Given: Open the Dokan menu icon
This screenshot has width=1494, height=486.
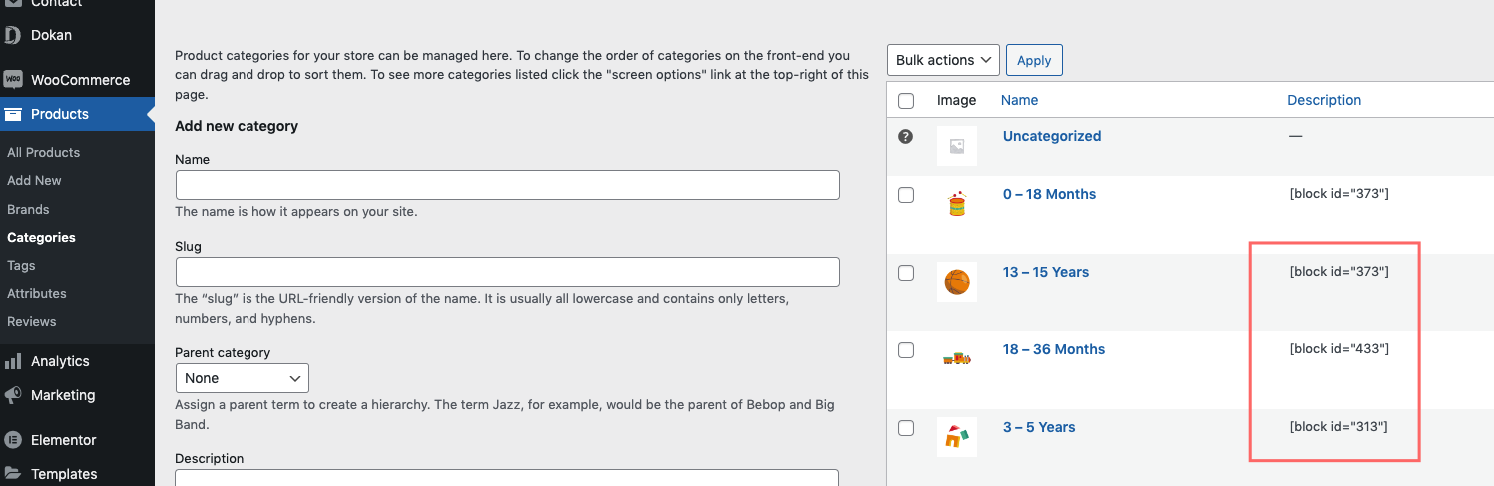Looking at the screenshot, I should 13,35.
